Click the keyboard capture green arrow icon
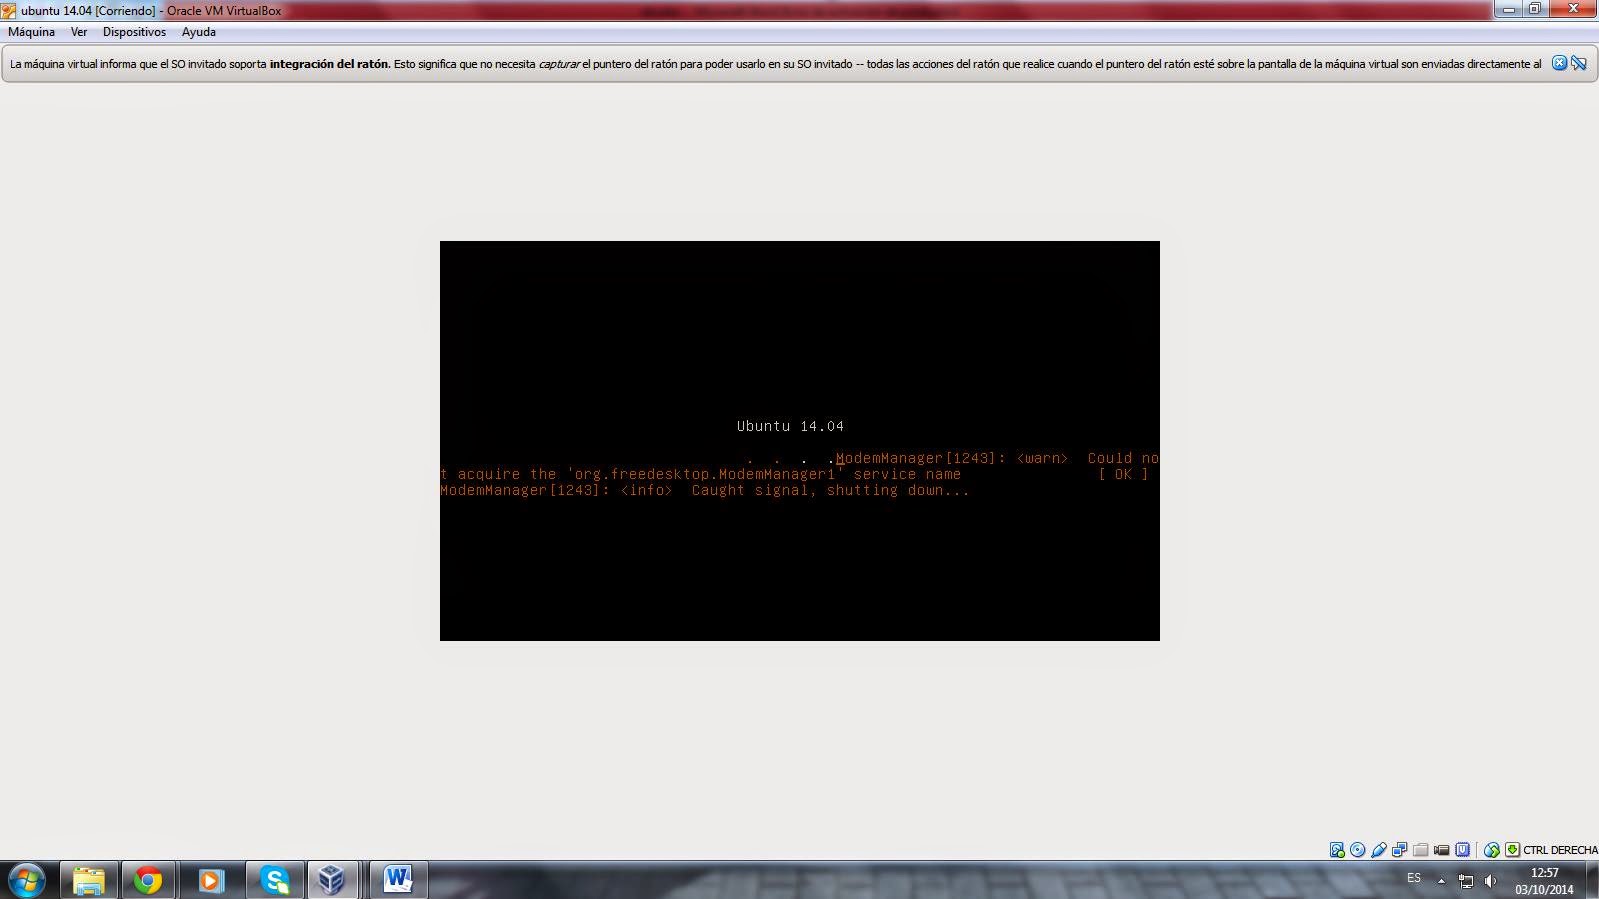Viewport: 1599px width, 899px height. (x=1513, y=850)
